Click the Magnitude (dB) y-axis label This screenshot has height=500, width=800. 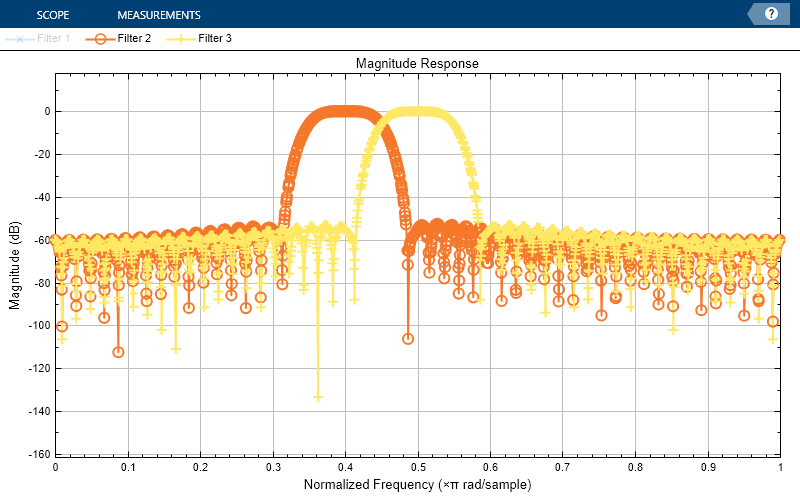click(x=14, y=265)
